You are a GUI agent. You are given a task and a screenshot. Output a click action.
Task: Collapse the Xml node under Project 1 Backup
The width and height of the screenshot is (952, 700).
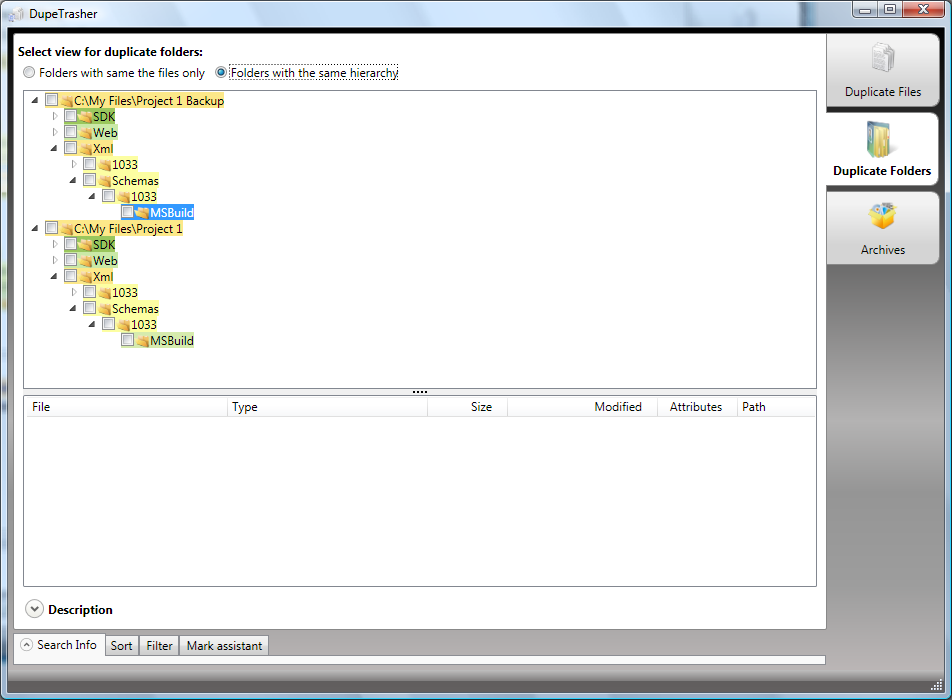coord(54,148)
